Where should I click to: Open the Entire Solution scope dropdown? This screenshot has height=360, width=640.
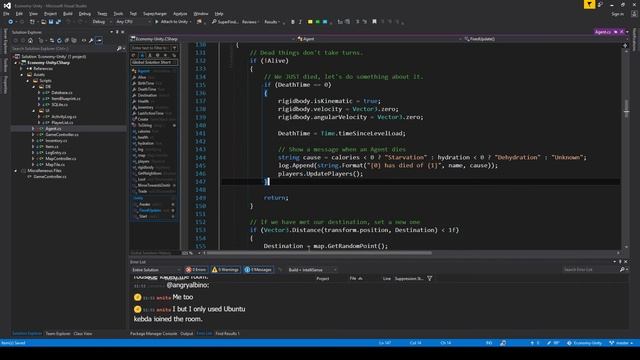[x=156, y=270]
